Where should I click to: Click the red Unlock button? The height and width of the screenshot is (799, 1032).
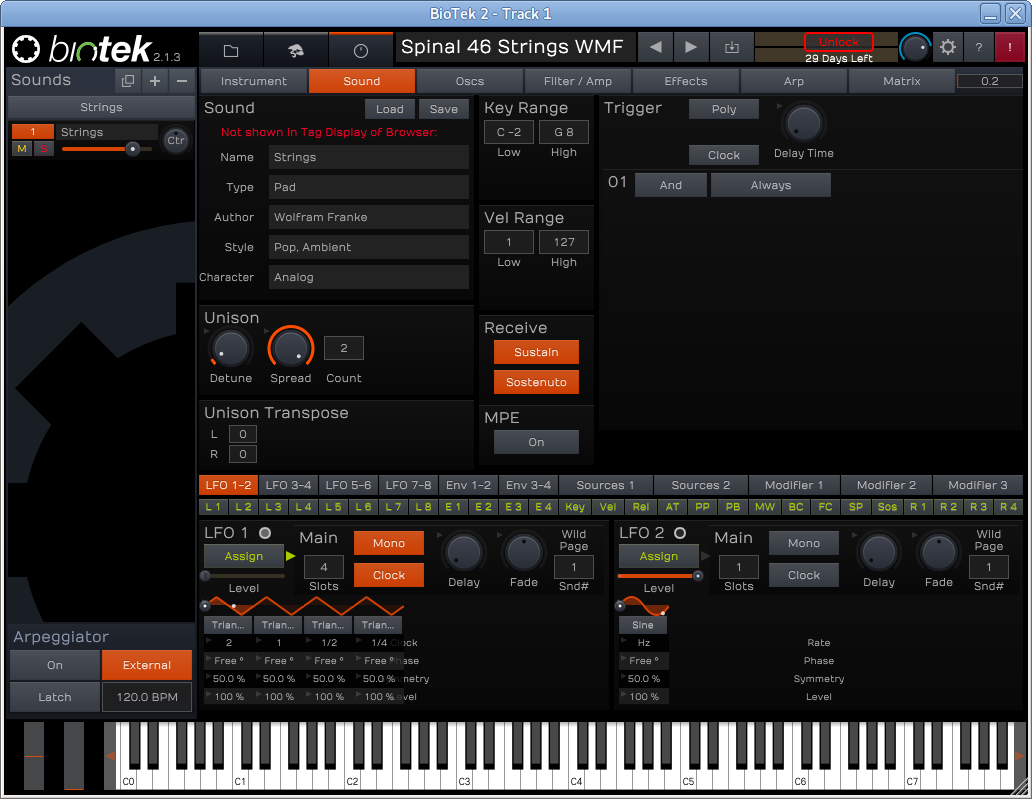(x=838, y=42)
